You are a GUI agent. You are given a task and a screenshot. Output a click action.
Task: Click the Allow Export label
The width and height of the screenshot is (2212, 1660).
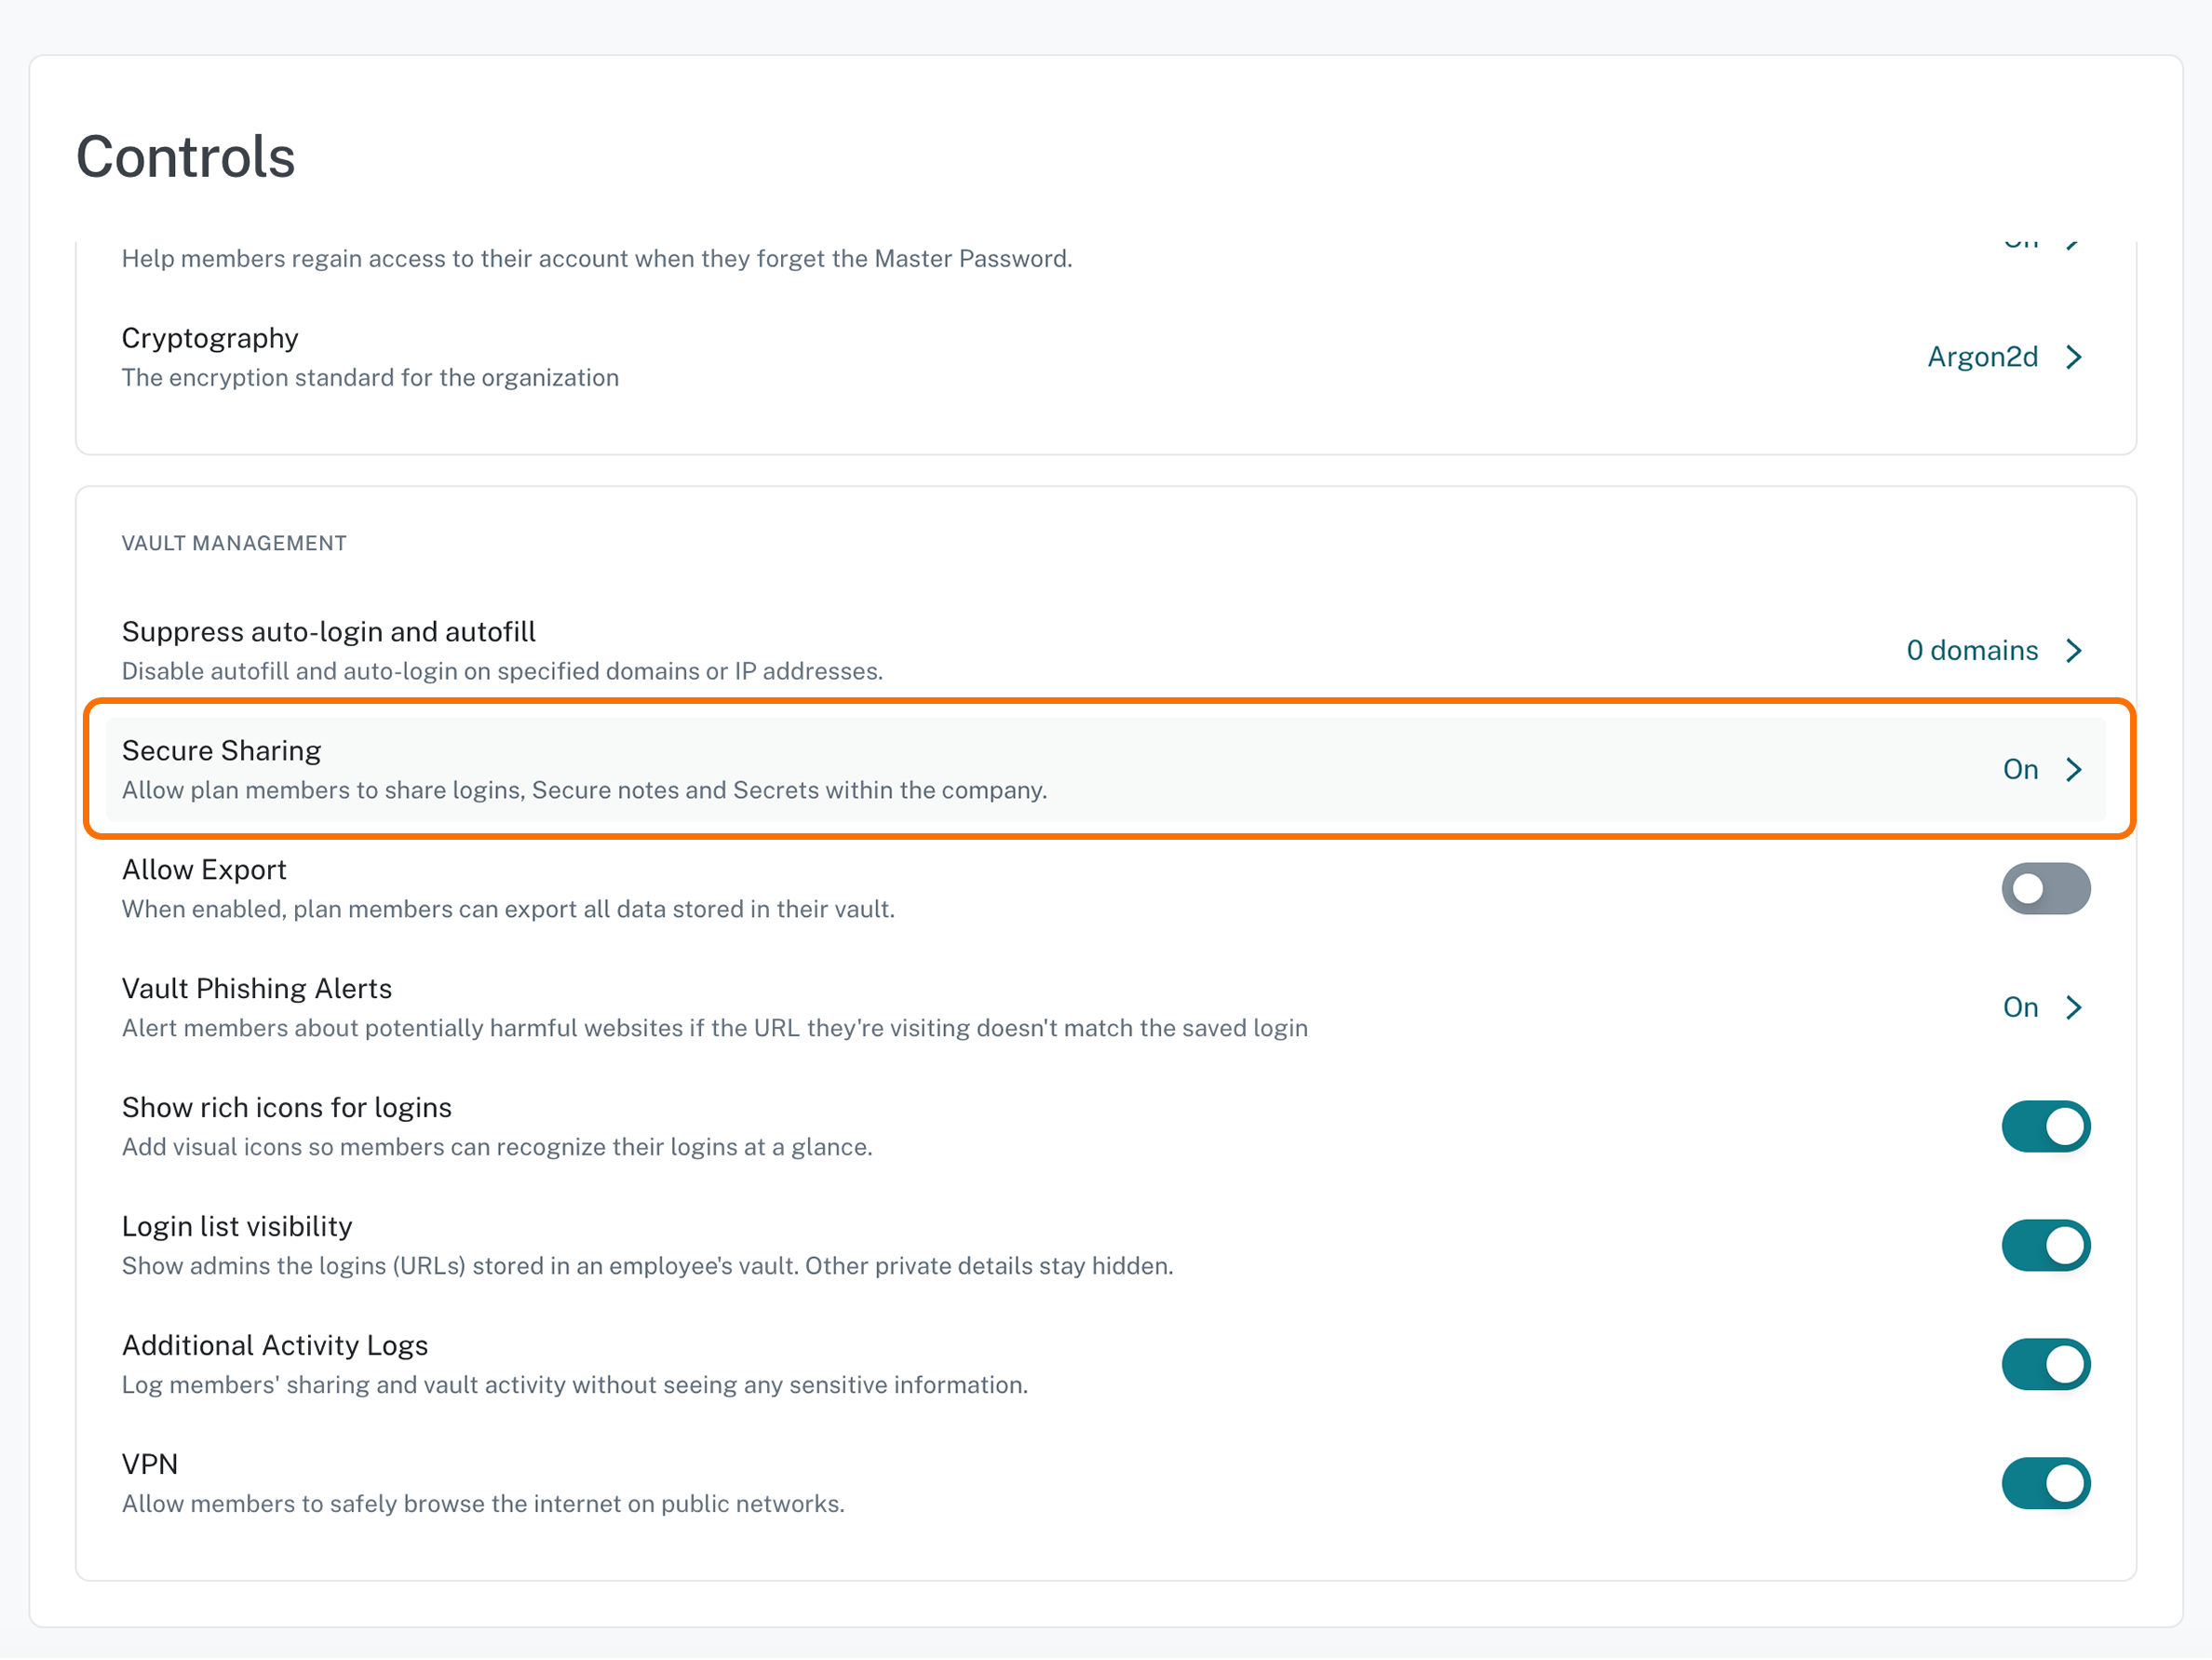(204, 870)
